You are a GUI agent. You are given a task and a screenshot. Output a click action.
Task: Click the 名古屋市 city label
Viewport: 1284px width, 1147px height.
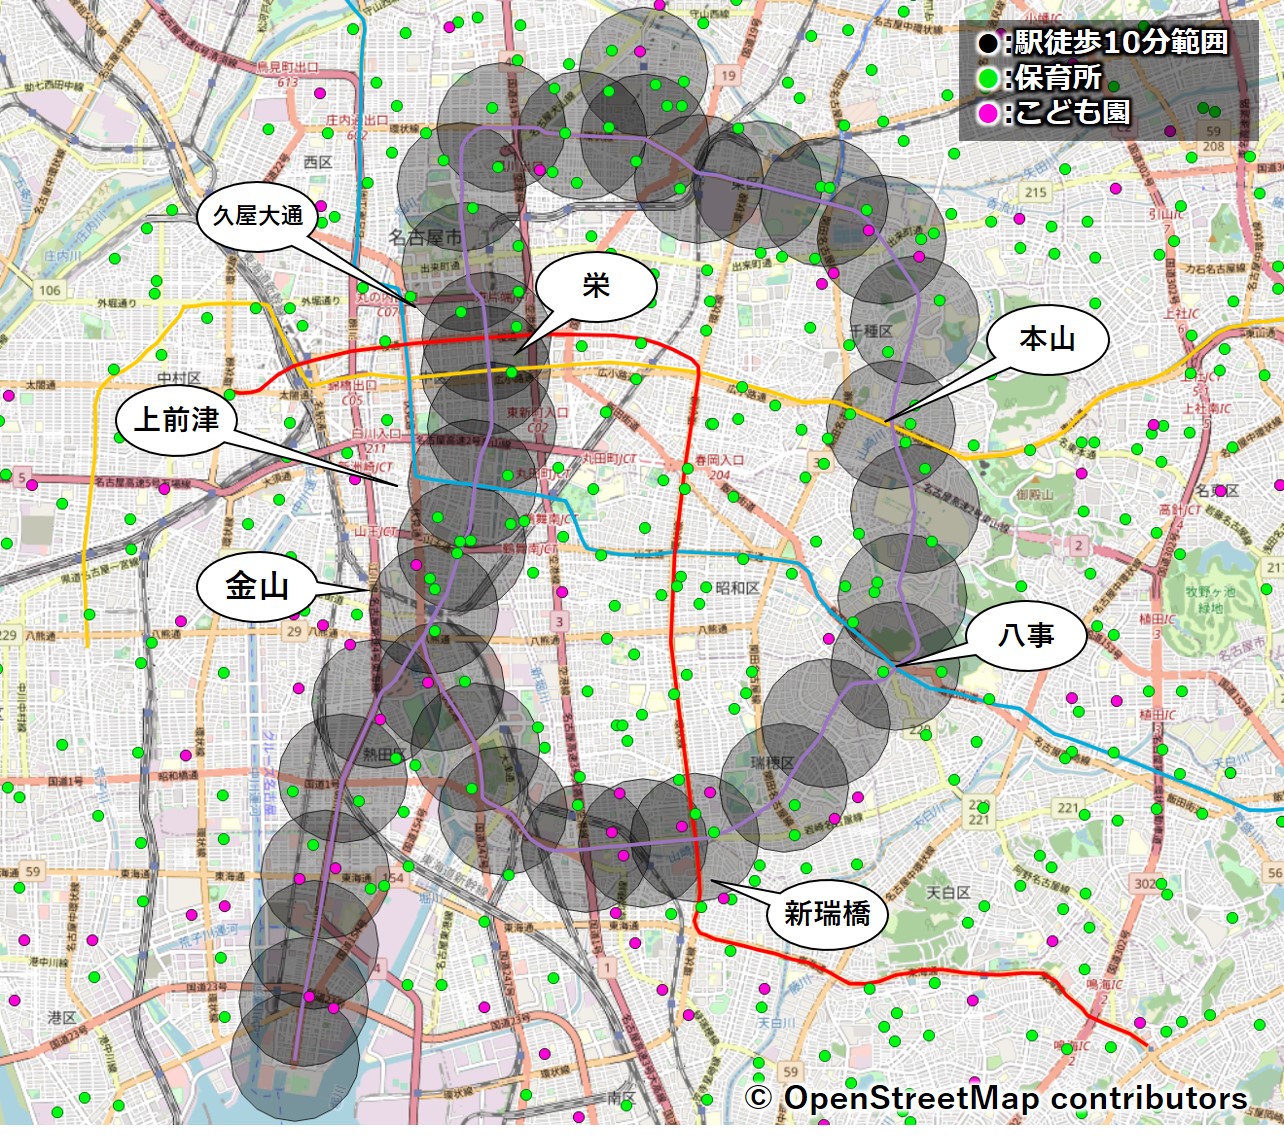426,237
